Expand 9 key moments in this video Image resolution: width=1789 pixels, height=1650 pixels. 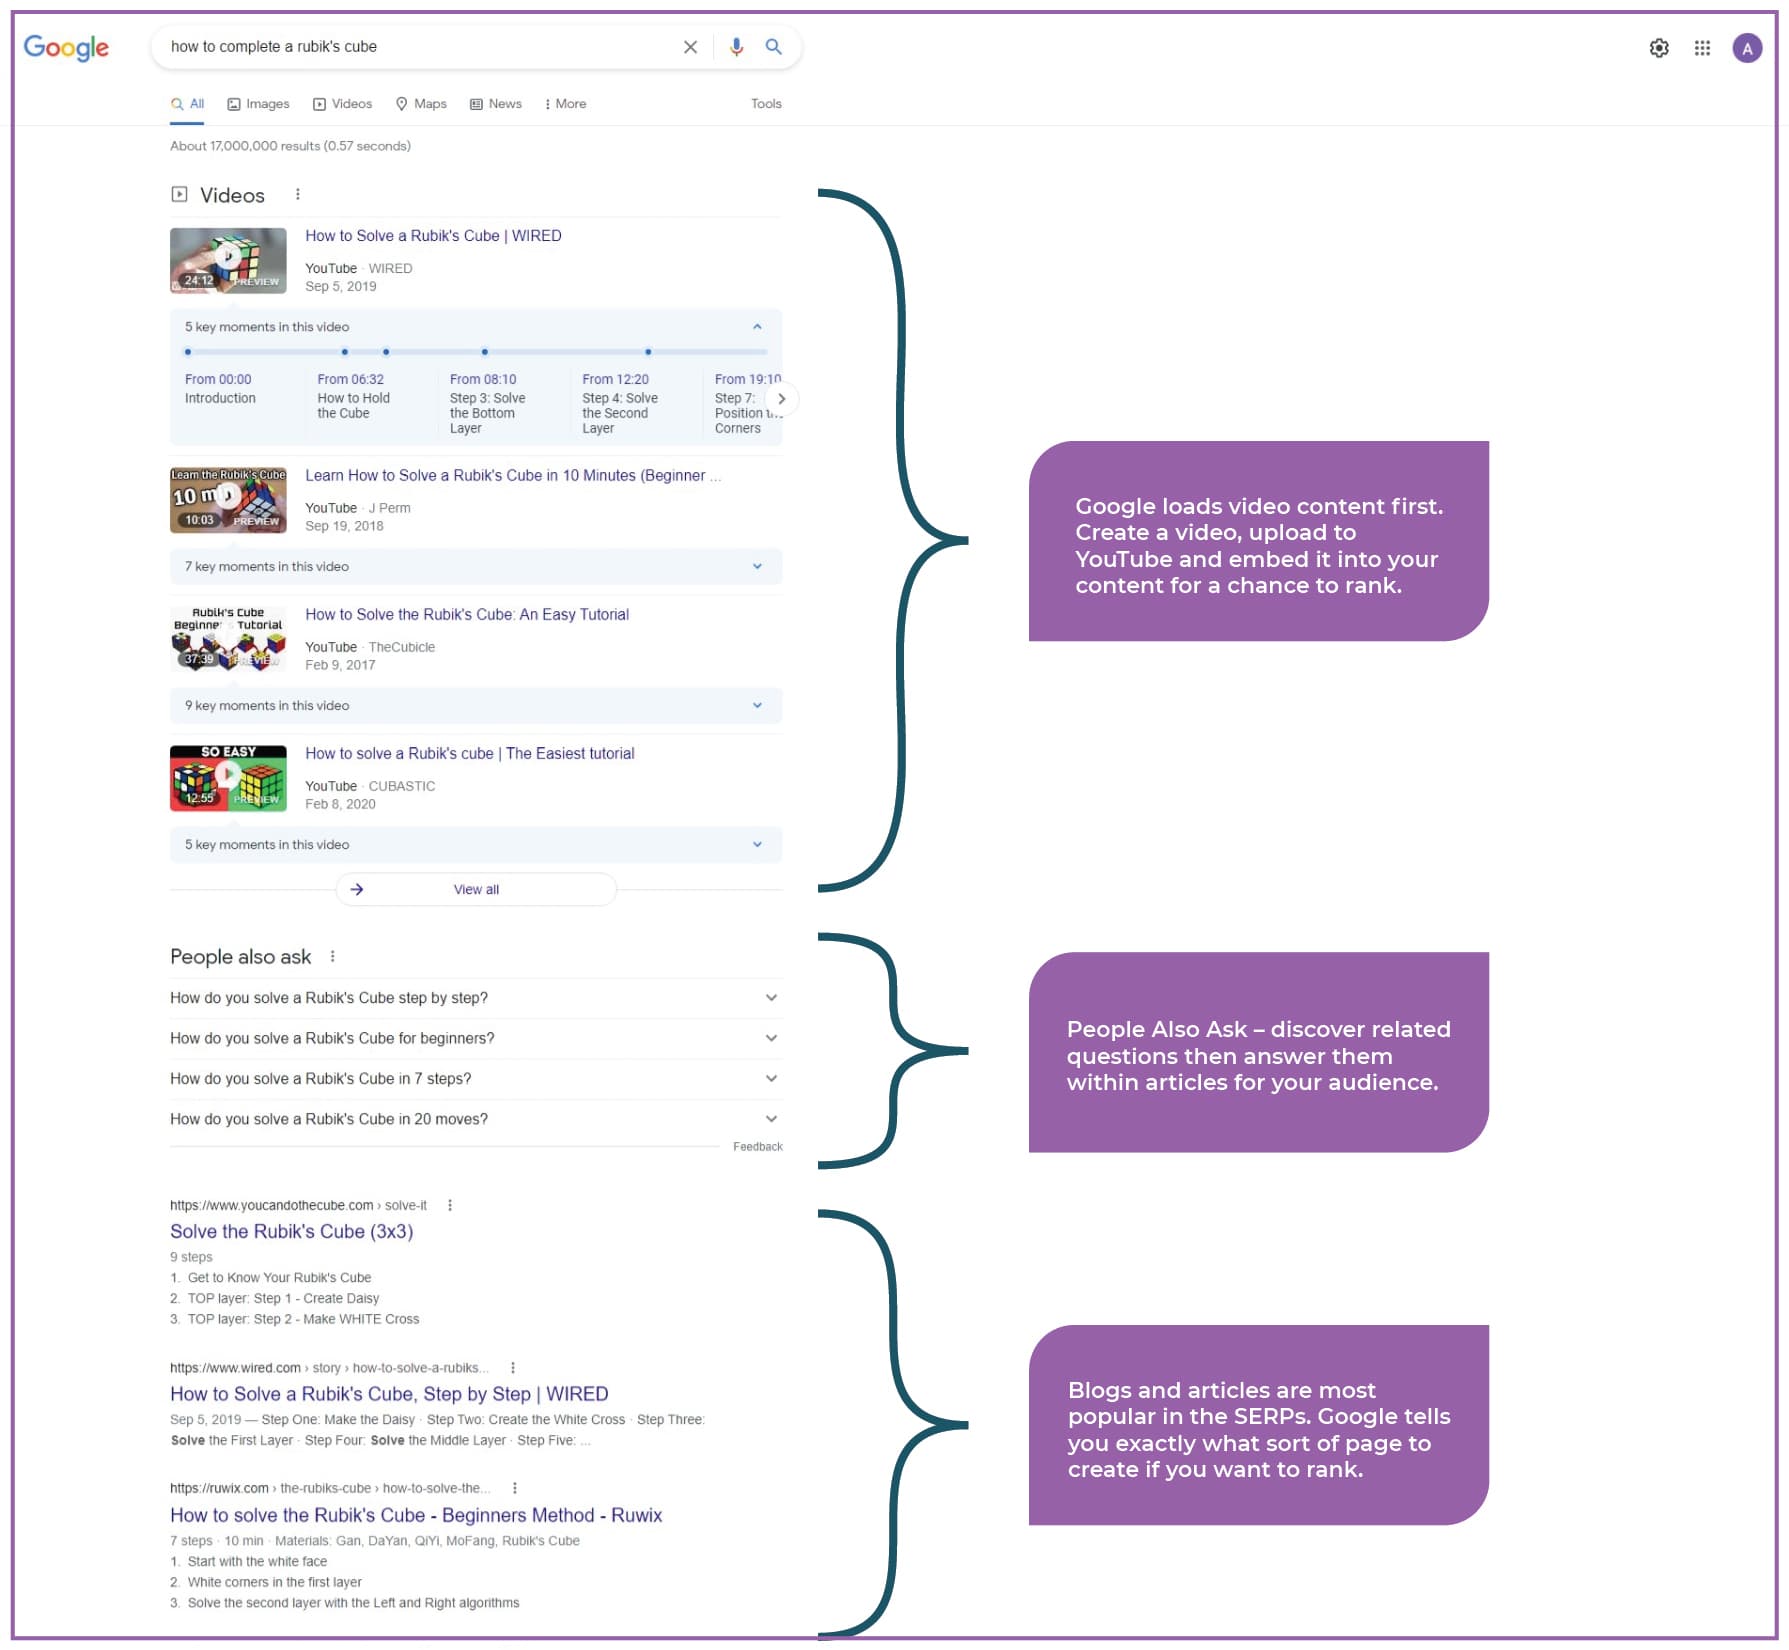click(x=757, y=706)
